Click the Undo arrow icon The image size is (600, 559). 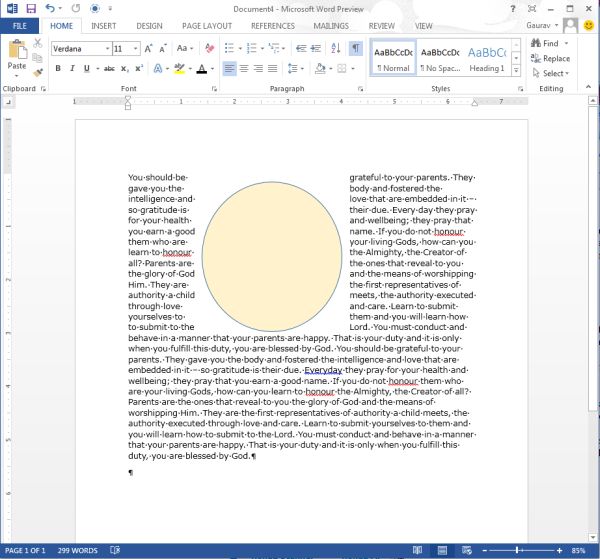pyautogui.click(x=50, y=8)
